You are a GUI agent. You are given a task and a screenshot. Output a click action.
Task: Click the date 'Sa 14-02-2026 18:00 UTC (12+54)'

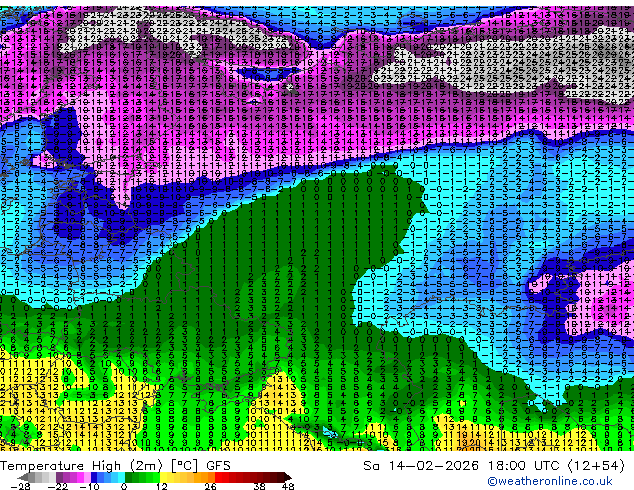point(494,466)
